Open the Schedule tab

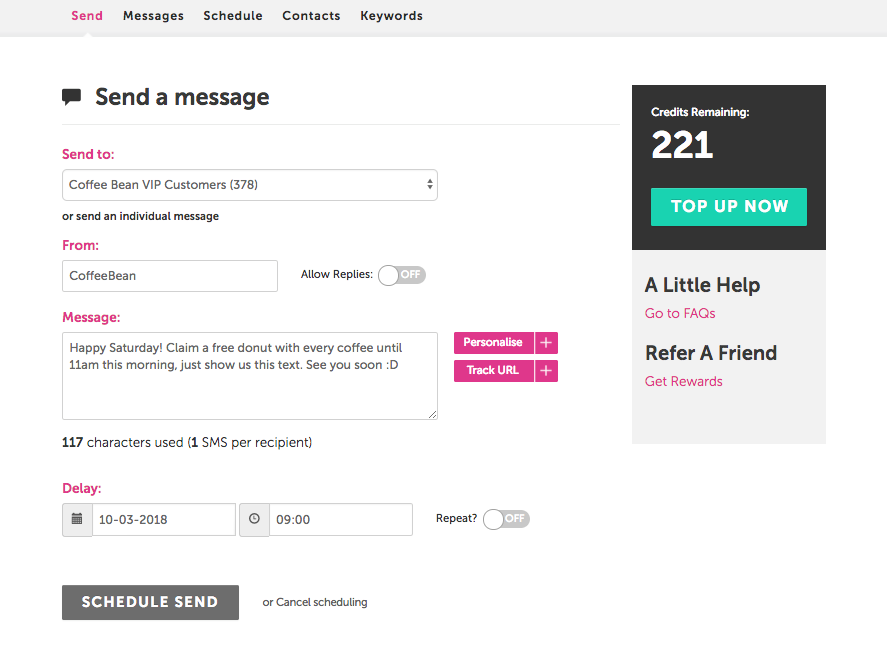tap(233, 16)
